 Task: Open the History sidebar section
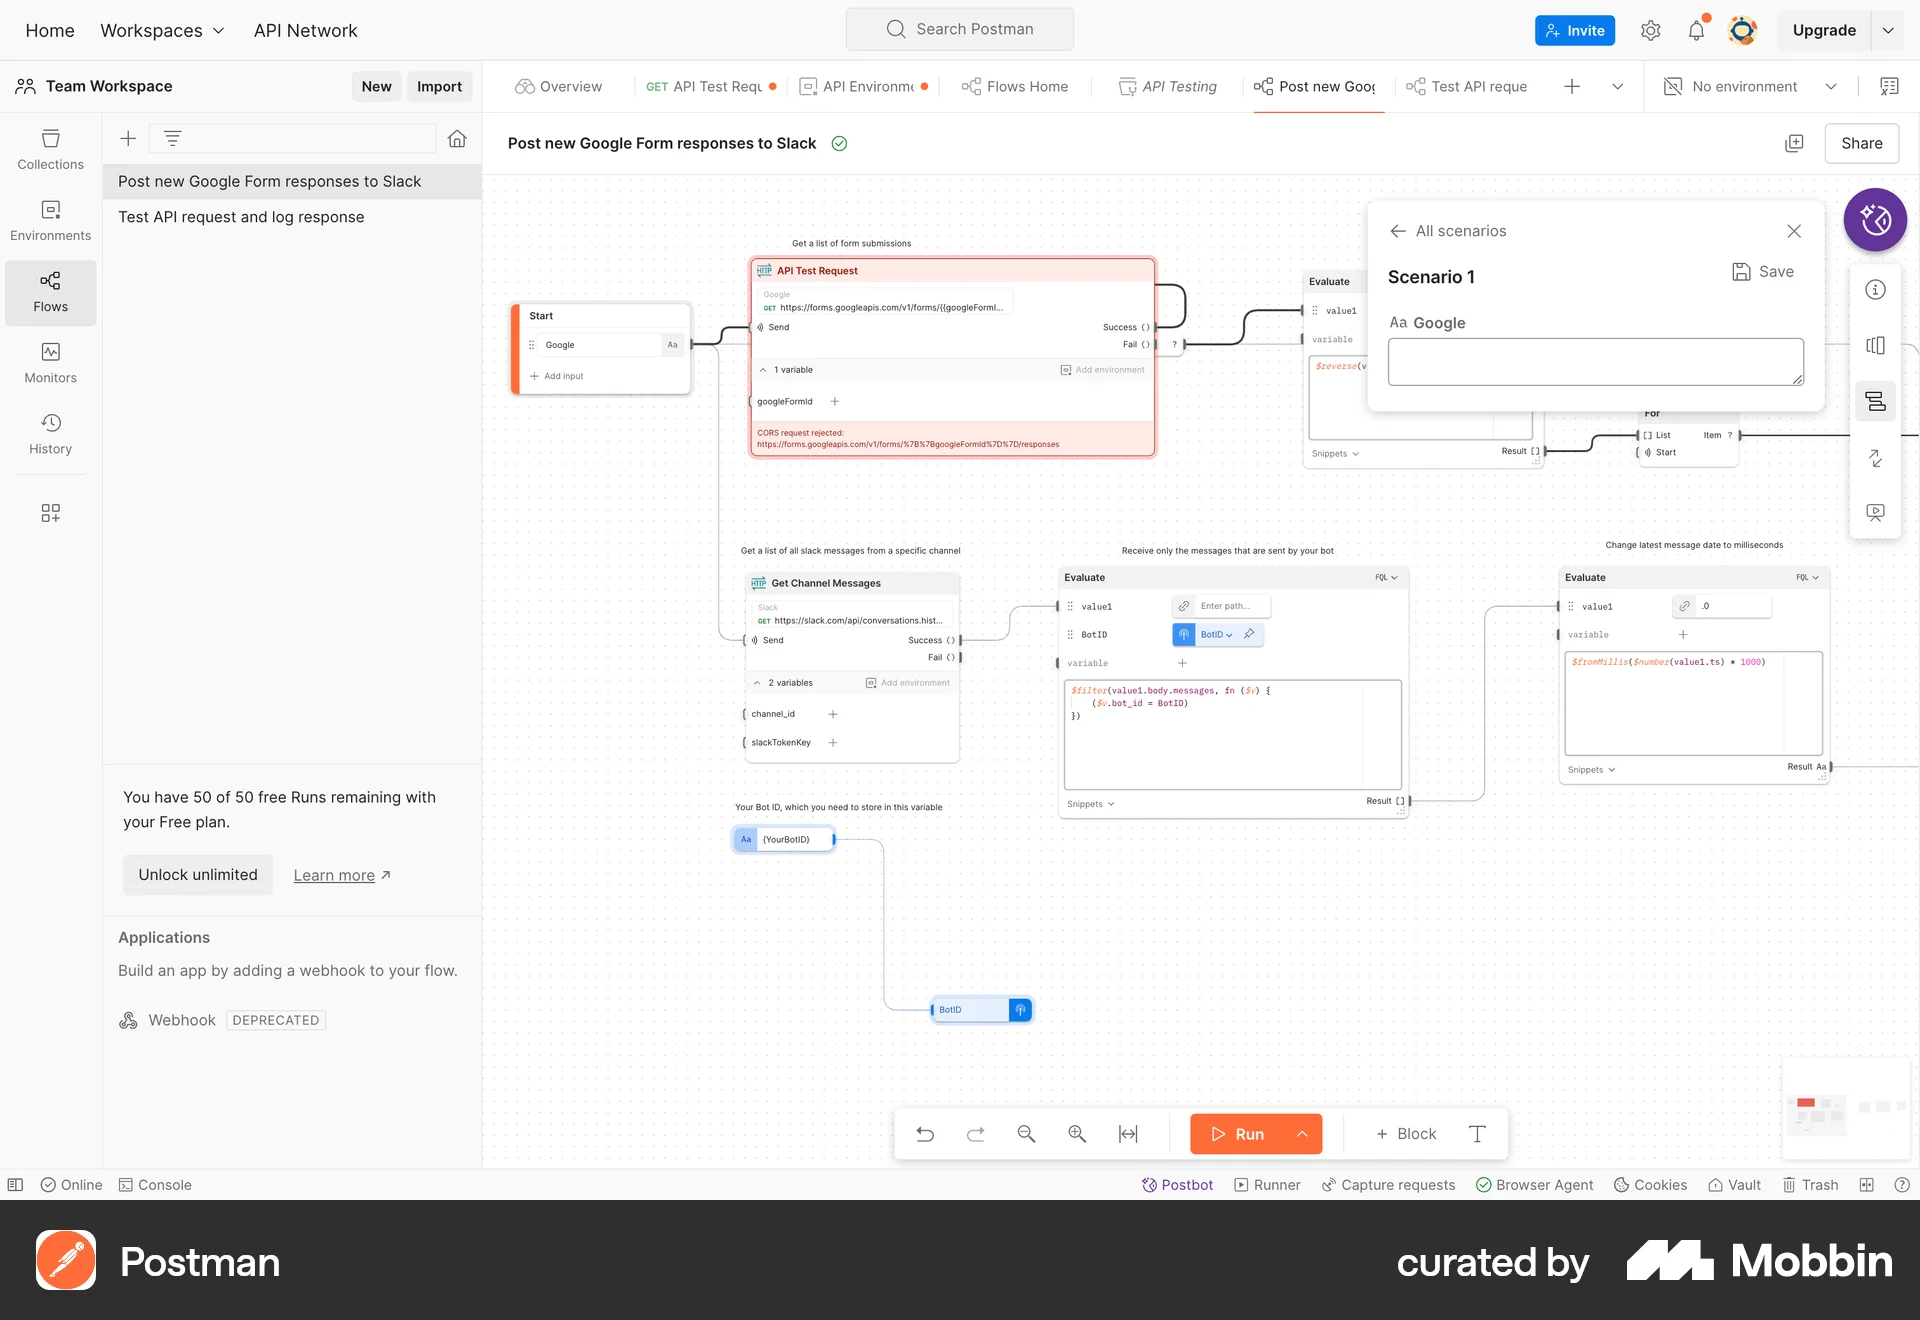tap(50, 434)
